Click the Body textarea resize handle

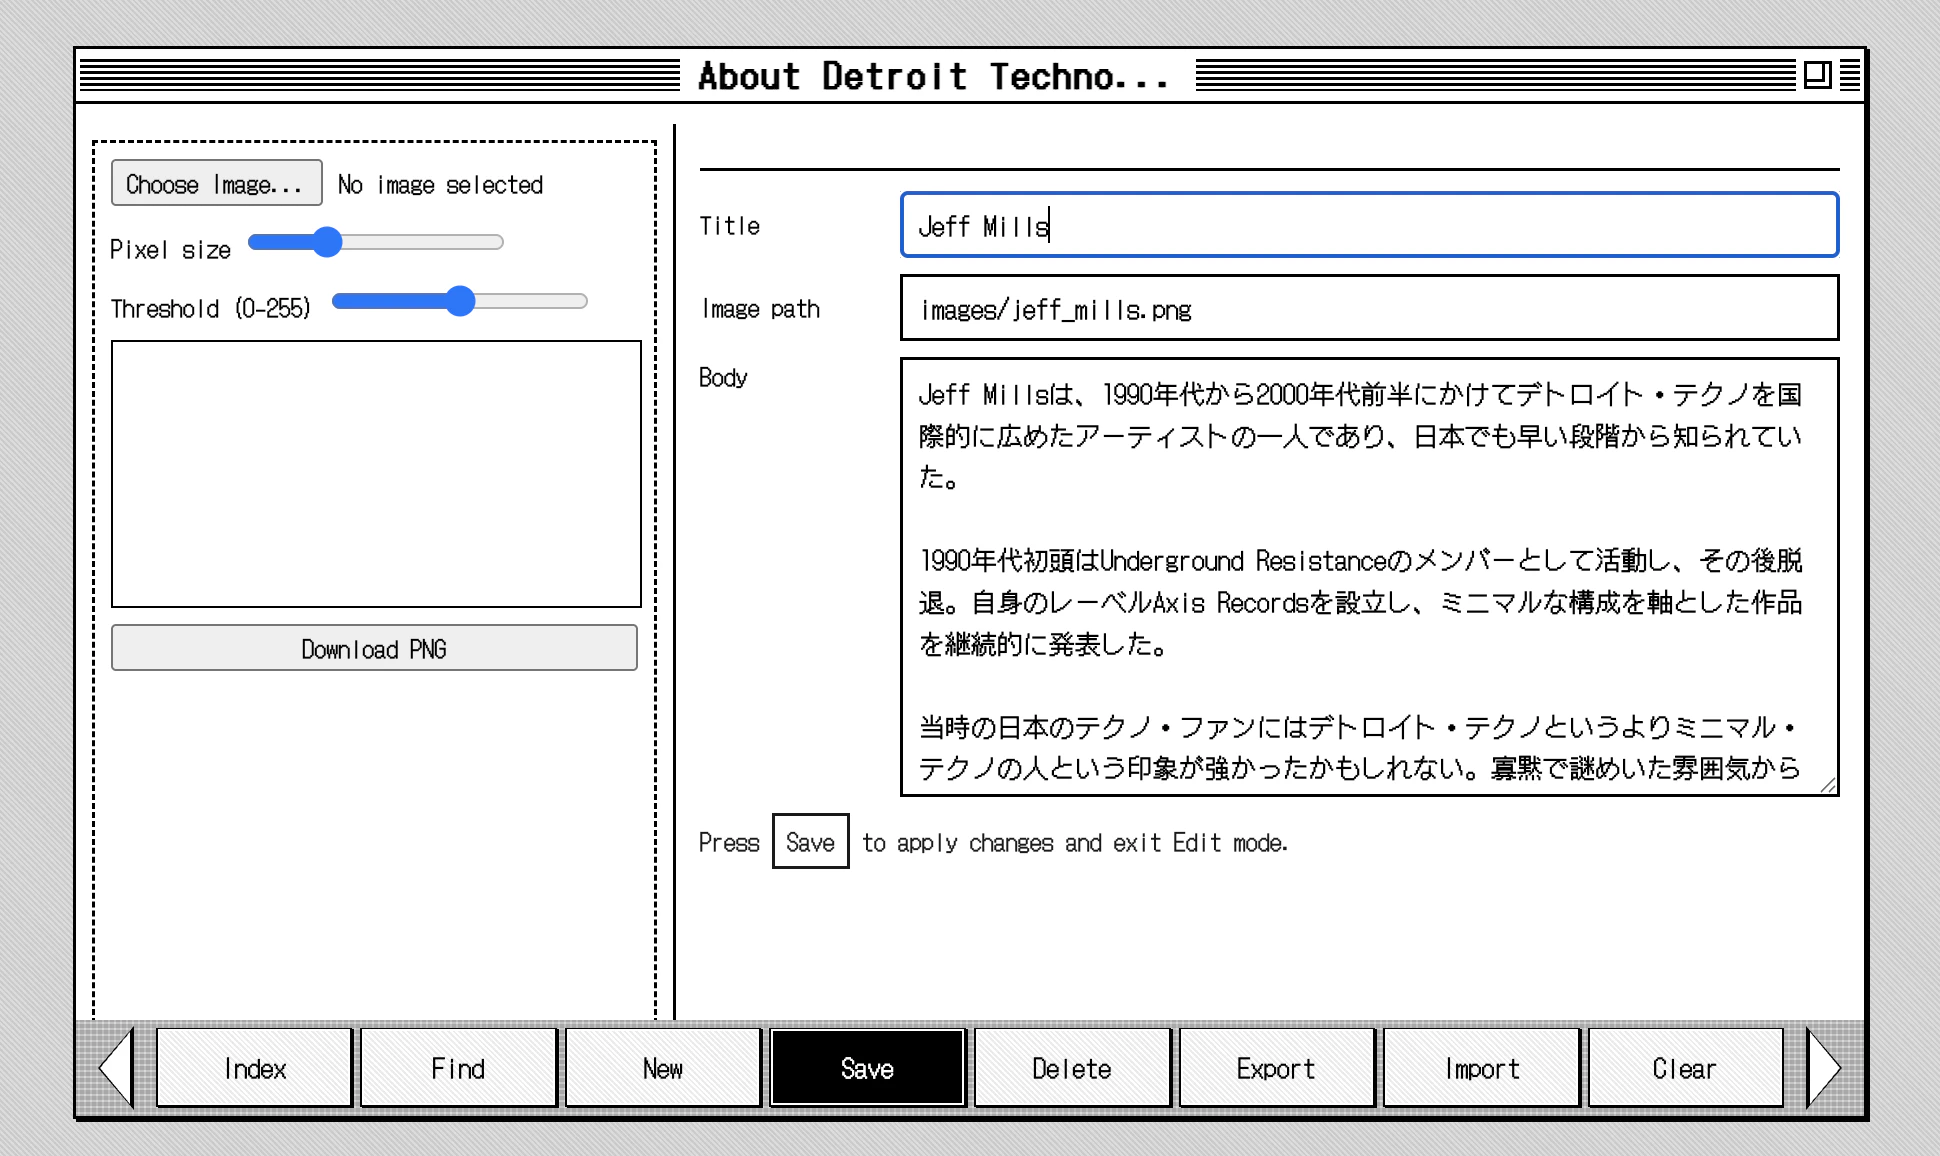click(x=1828, y=785)
